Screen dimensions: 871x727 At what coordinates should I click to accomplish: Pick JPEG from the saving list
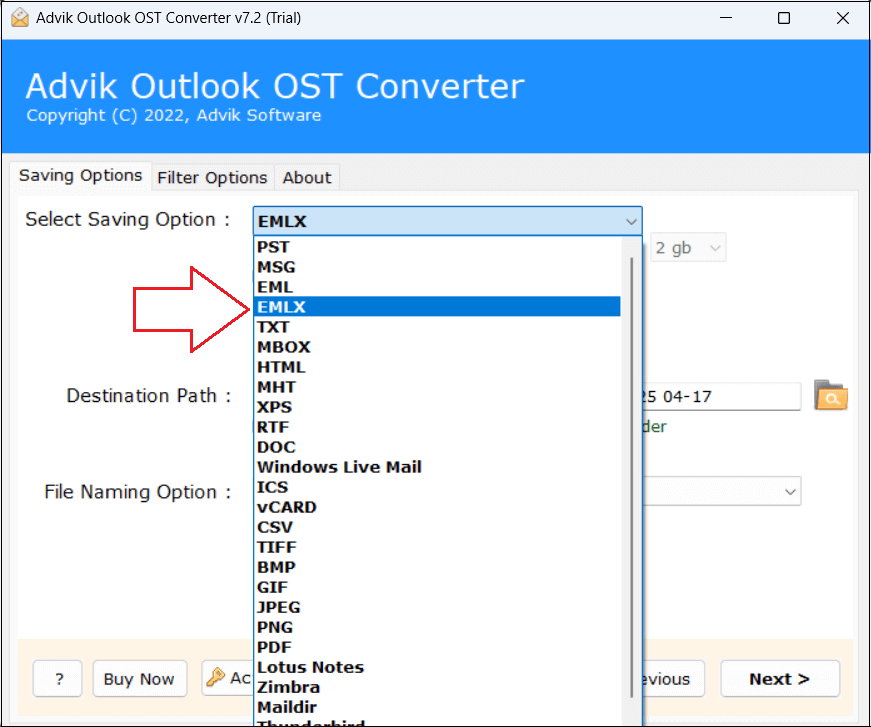437,606
